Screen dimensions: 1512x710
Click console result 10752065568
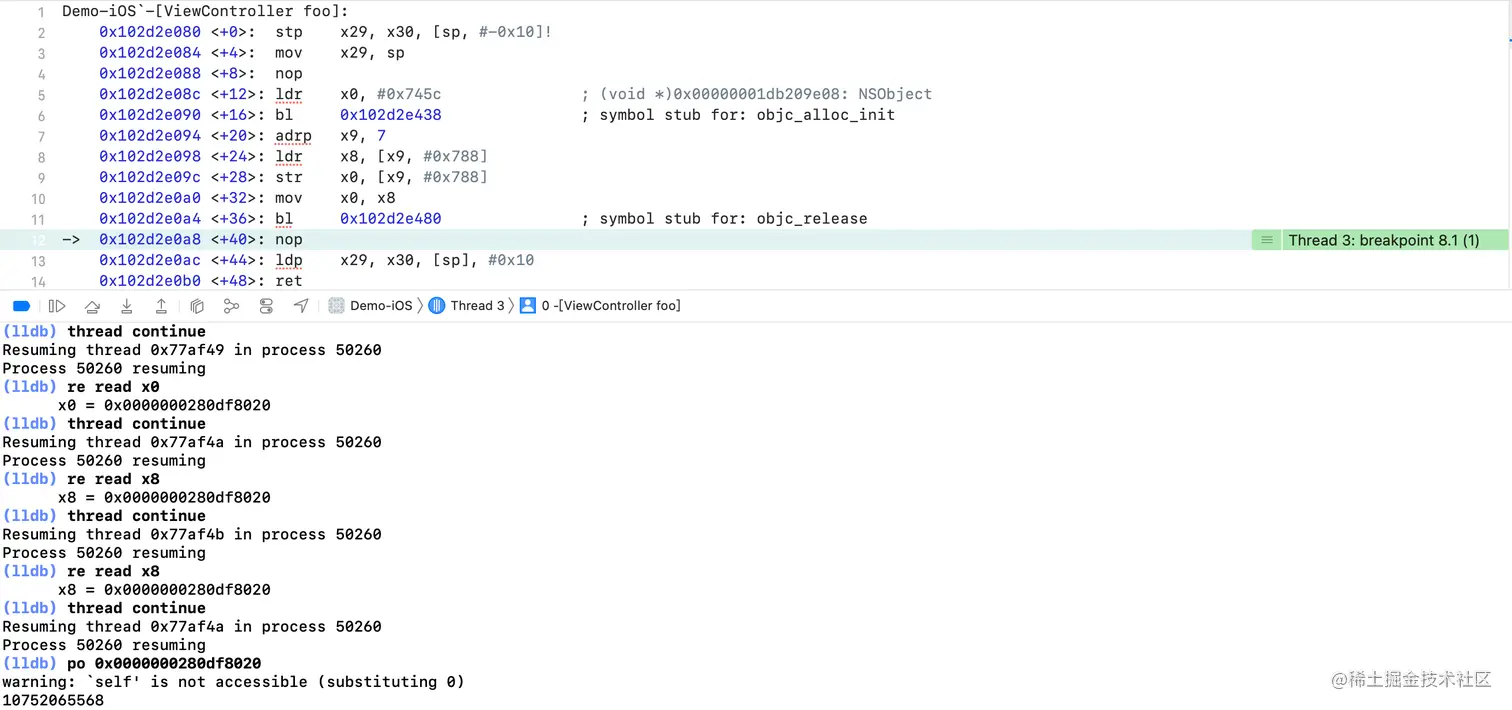tap(53, 701)
